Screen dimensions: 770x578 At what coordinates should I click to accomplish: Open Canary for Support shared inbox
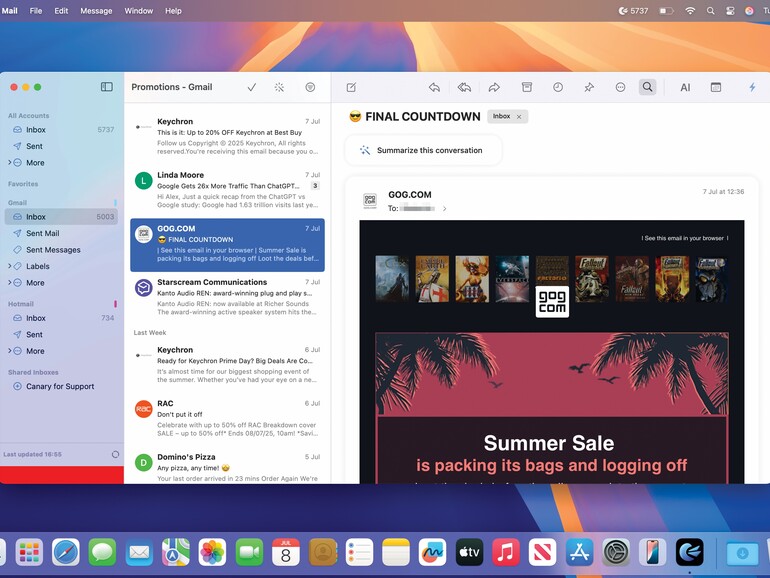61,386
